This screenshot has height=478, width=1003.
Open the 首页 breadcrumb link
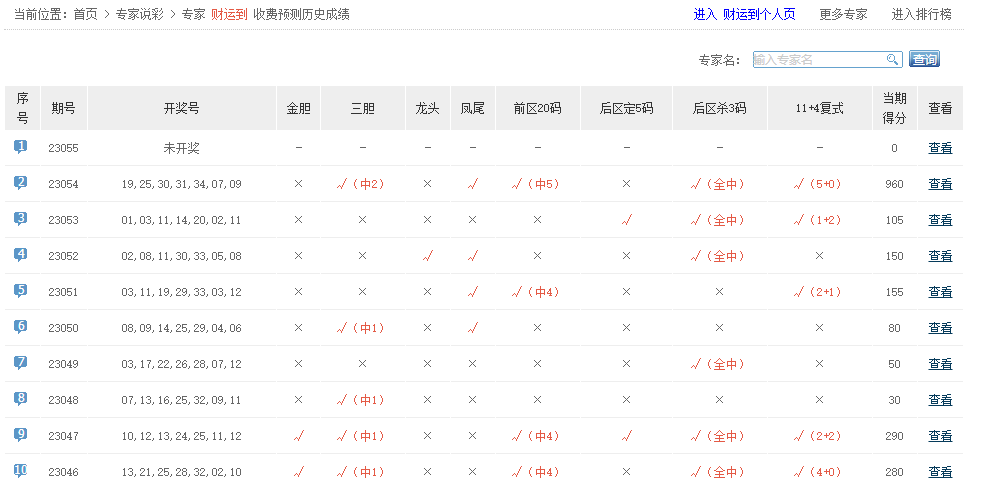coord(85,15)
